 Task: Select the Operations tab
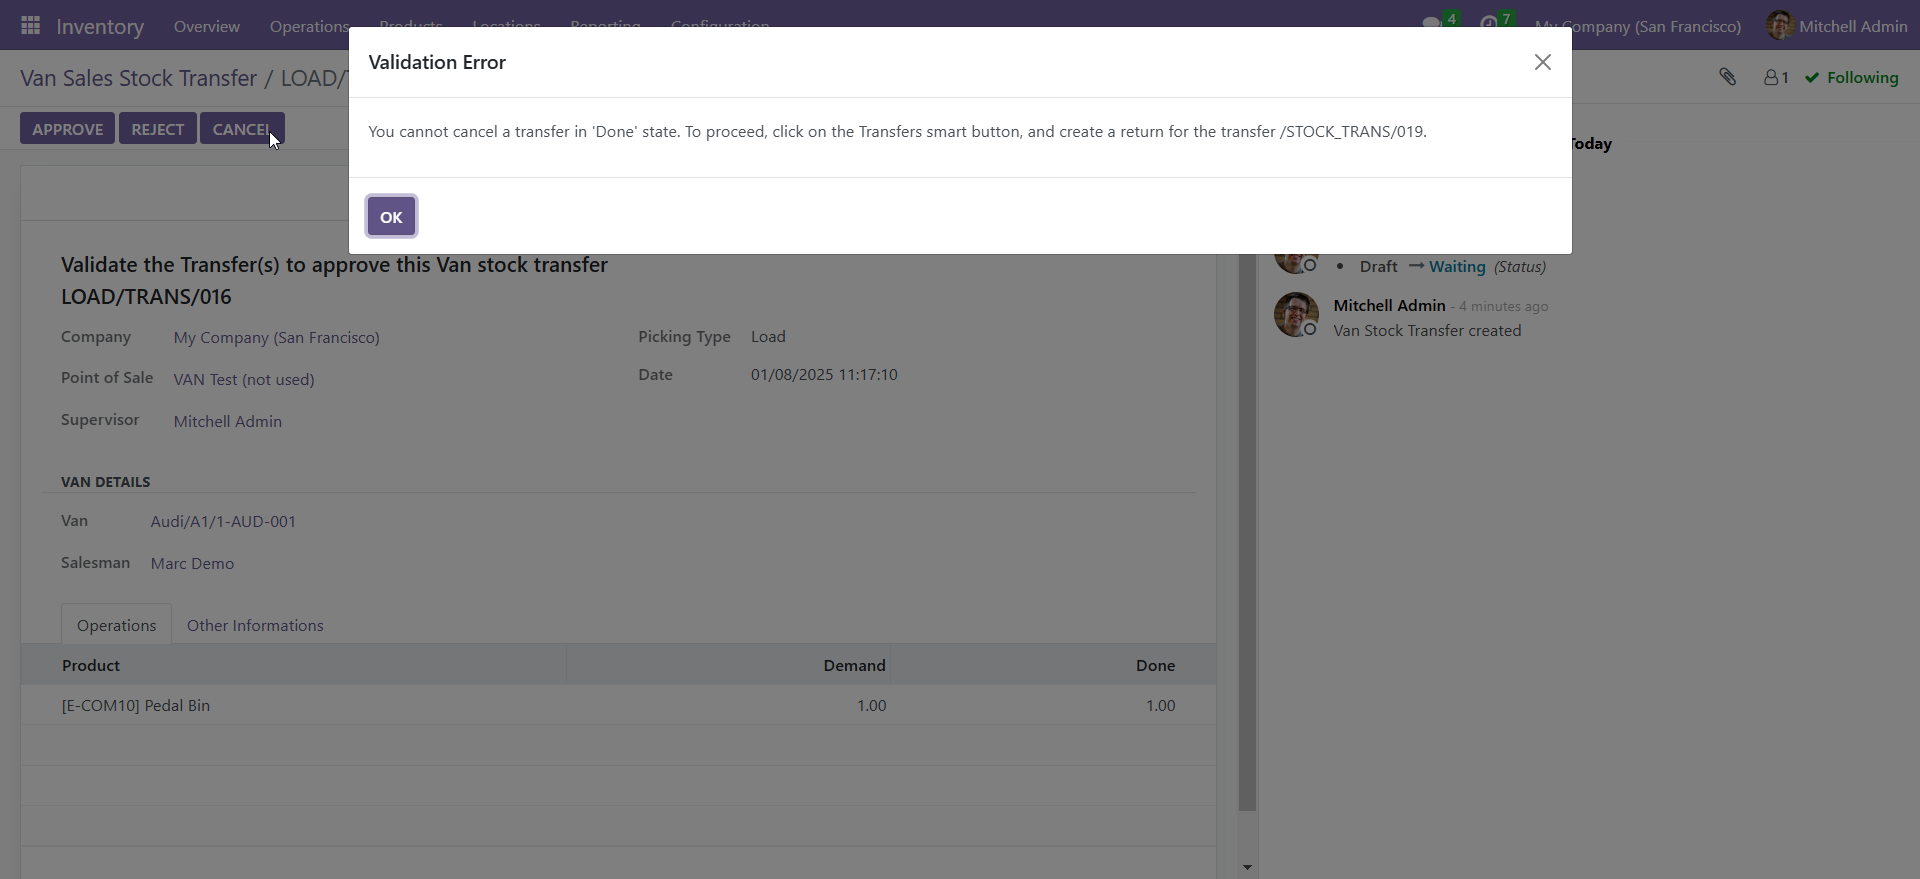116,625
